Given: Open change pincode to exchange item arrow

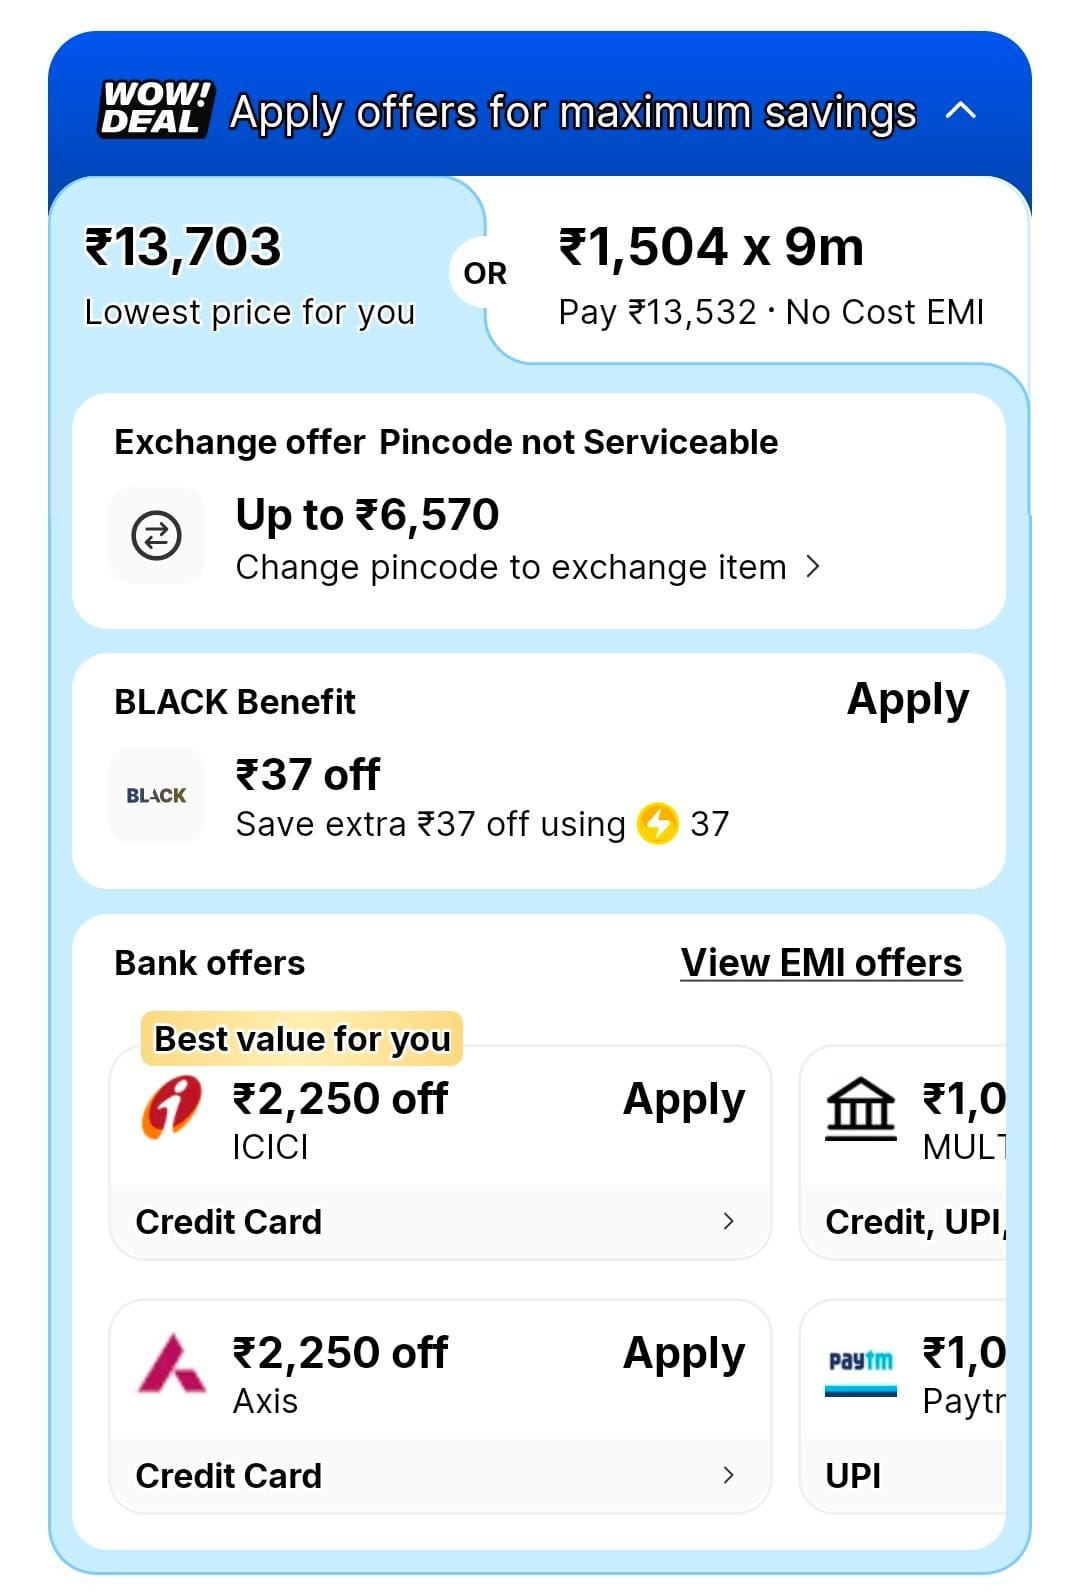Looking at the screenshot, I should 813,567.
